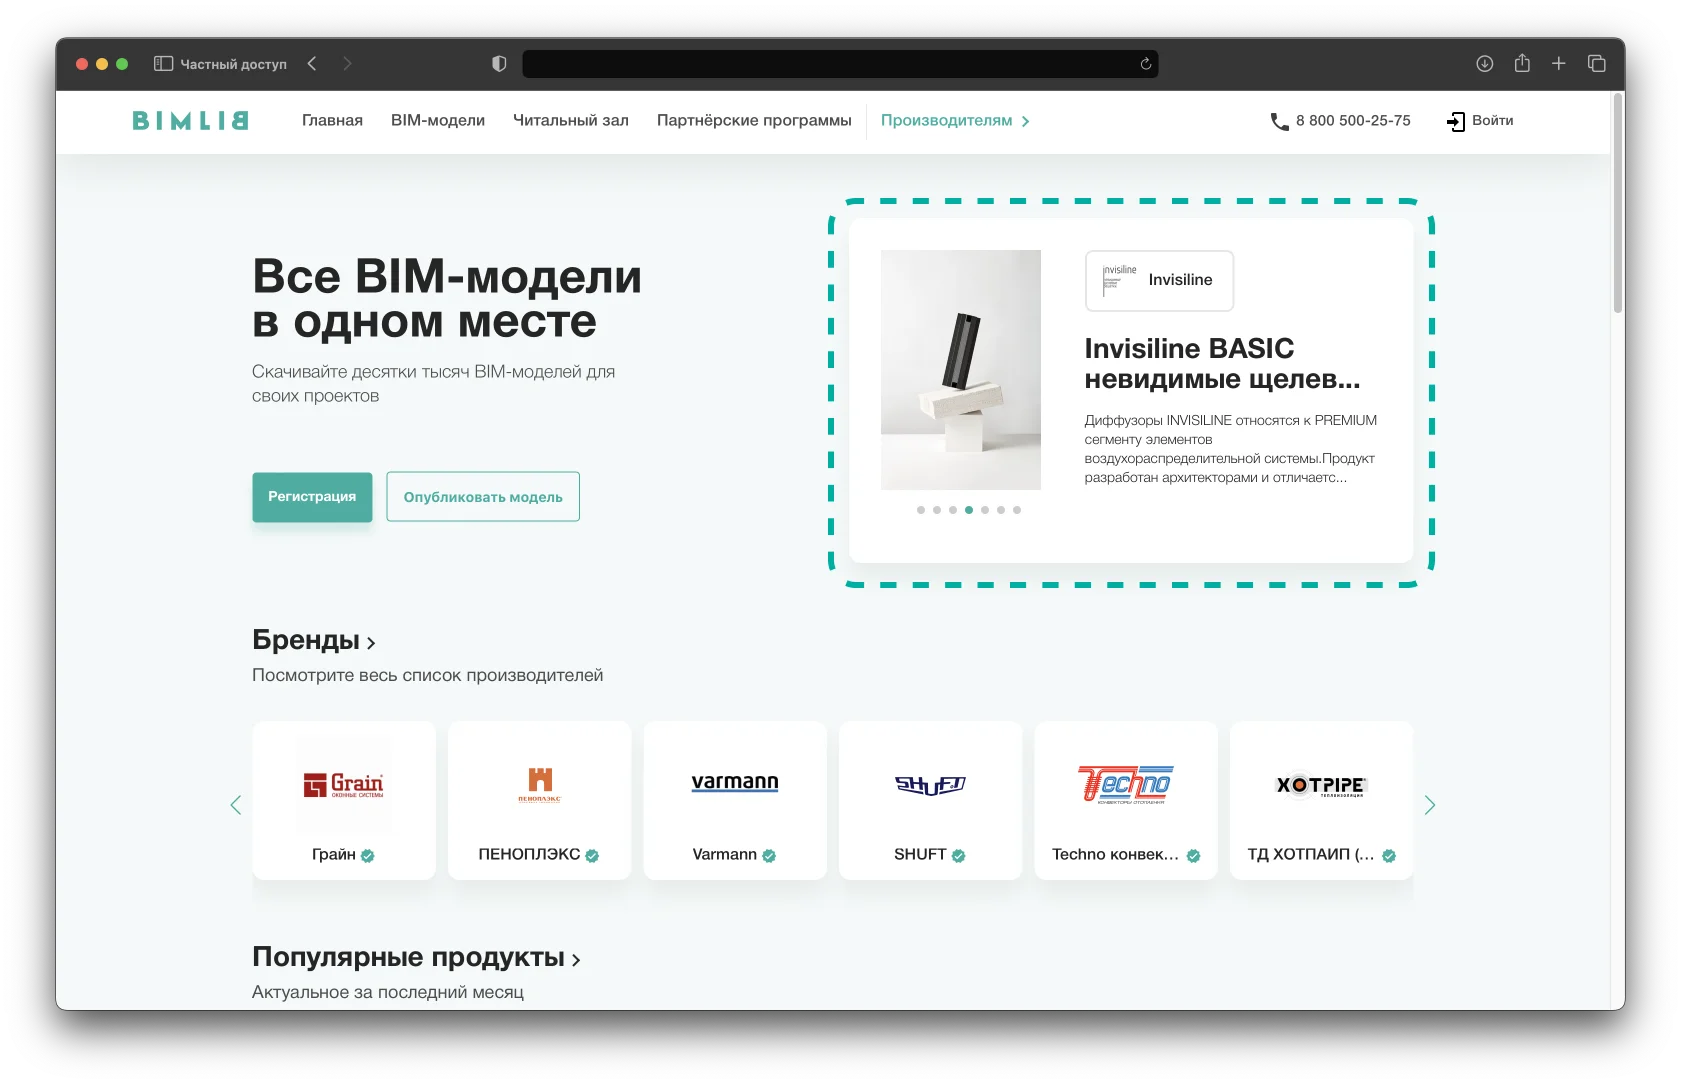Viewport: 1681px width, 1084px height.
Task: Click the login door icon beside Войти
Action: pyautogui.click(x=1456, y=121)
